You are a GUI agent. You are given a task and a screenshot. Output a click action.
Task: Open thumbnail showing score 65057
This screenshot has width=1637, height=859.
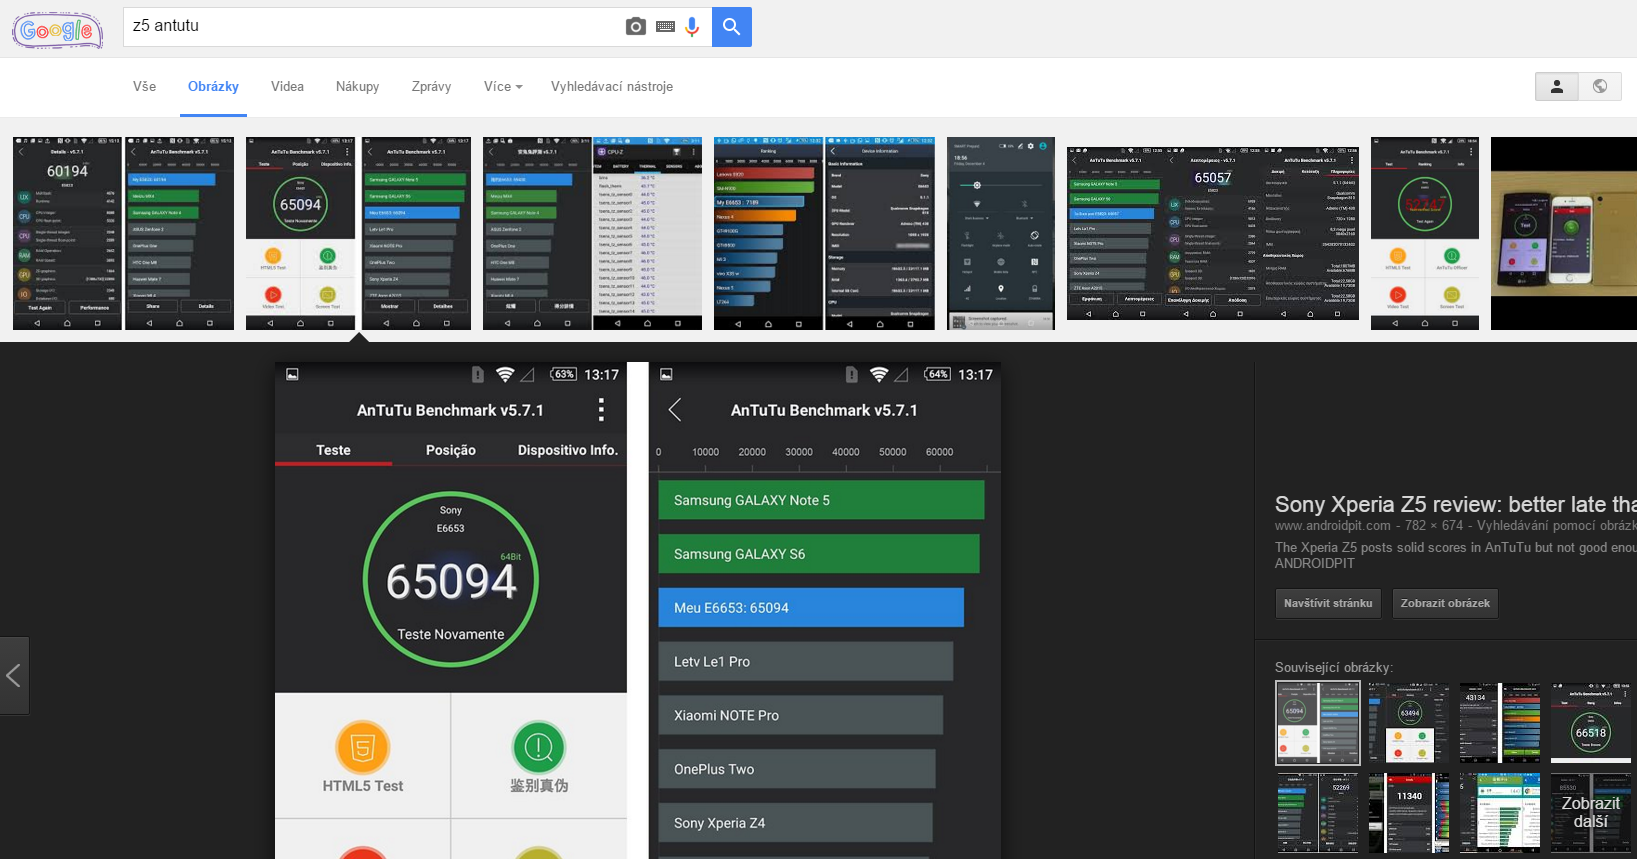pyautogui.click(x=1213, y=233)
